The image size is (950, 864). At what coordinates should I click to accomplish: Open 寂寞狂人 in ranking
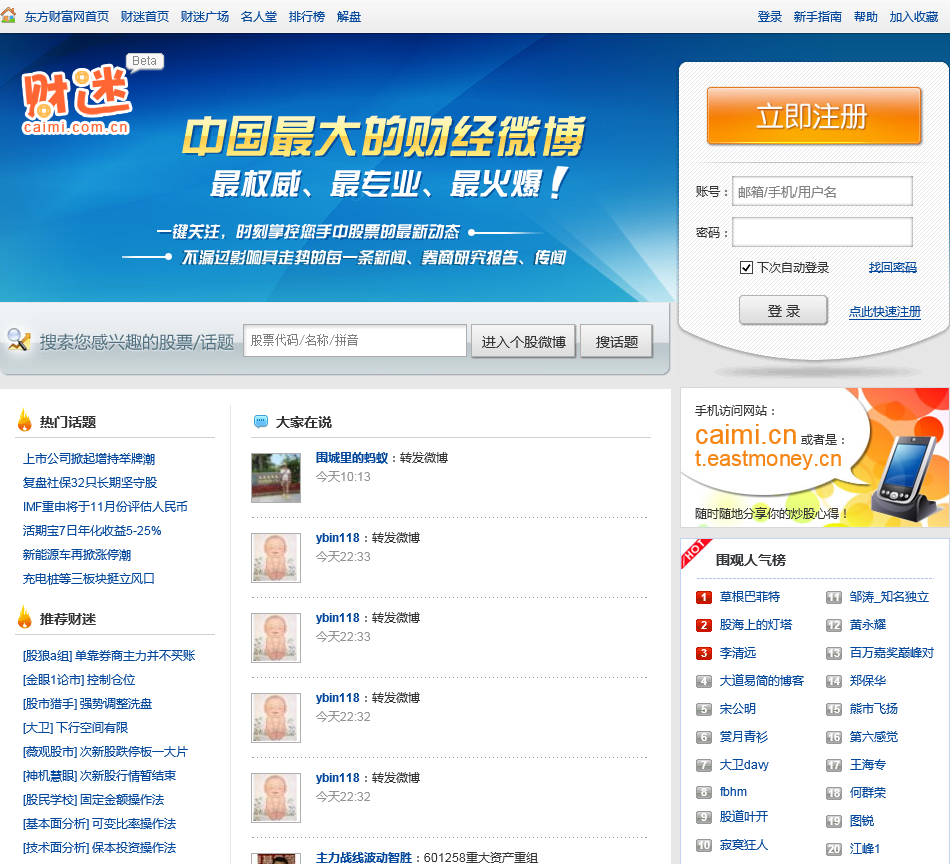(x=743, y=845)
